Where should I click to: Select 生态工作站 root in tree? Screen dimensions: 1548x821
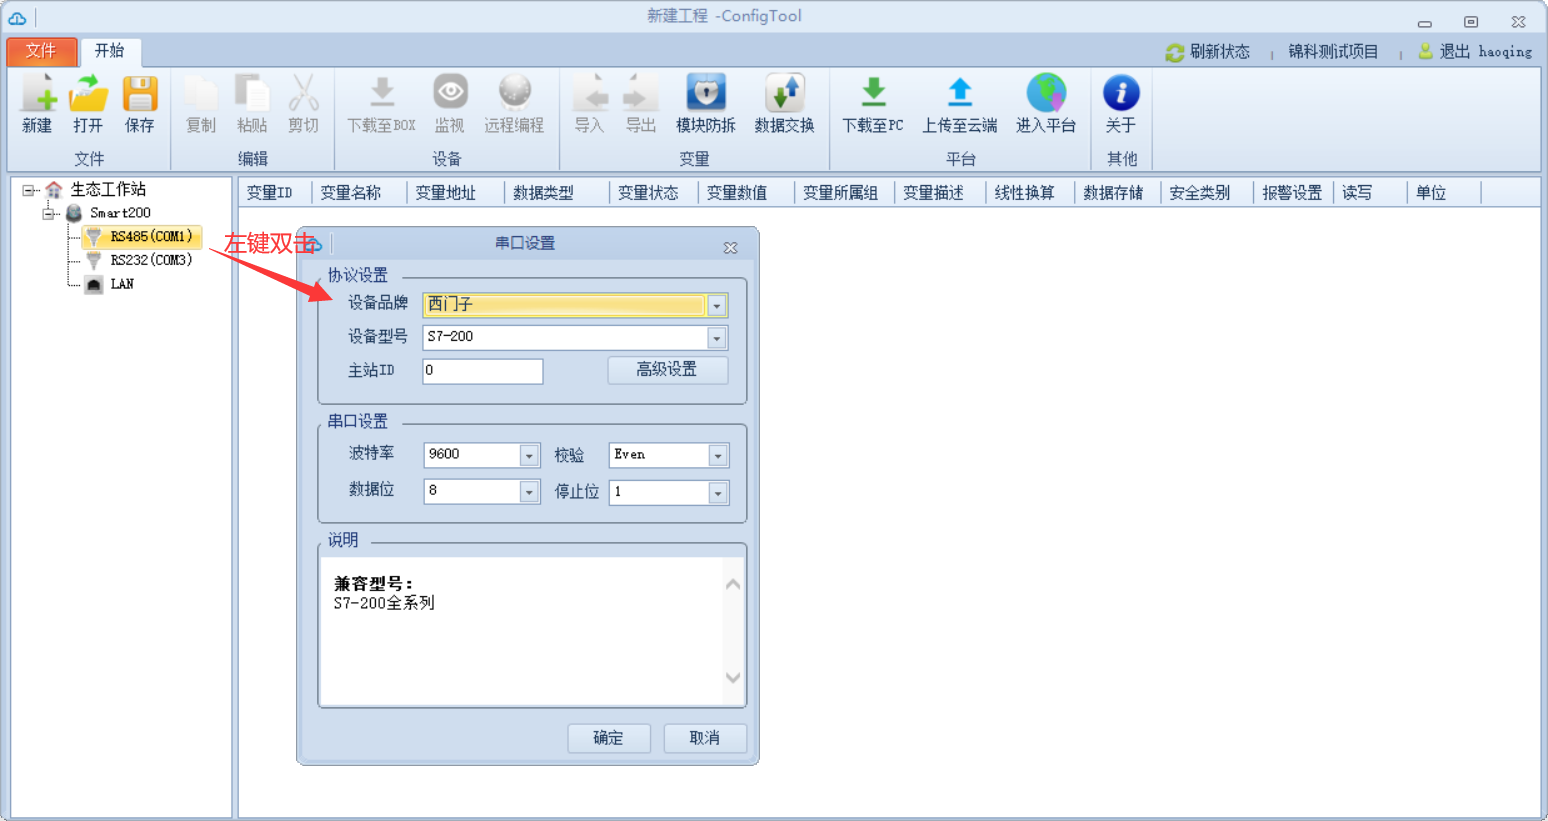108,189
